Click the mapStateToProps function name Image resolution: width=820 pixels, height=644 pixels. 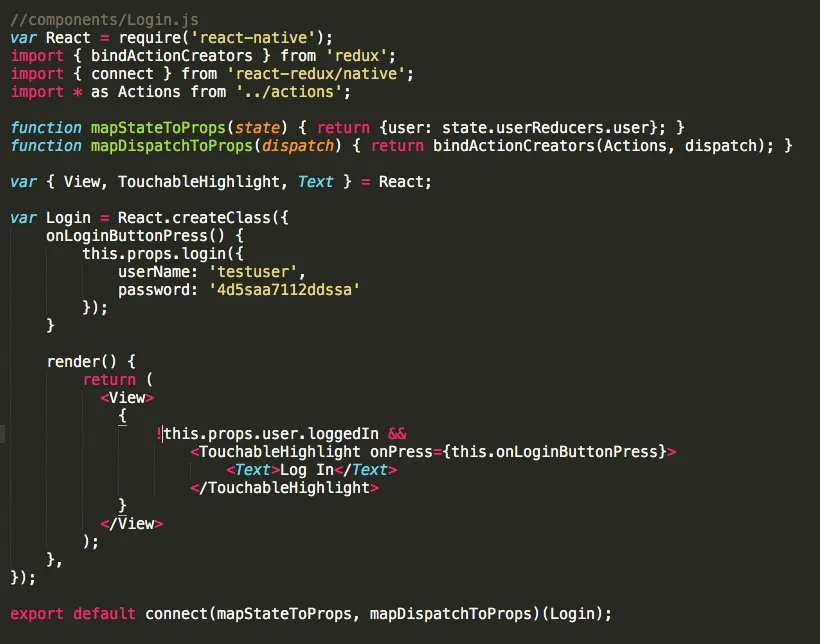158,128
